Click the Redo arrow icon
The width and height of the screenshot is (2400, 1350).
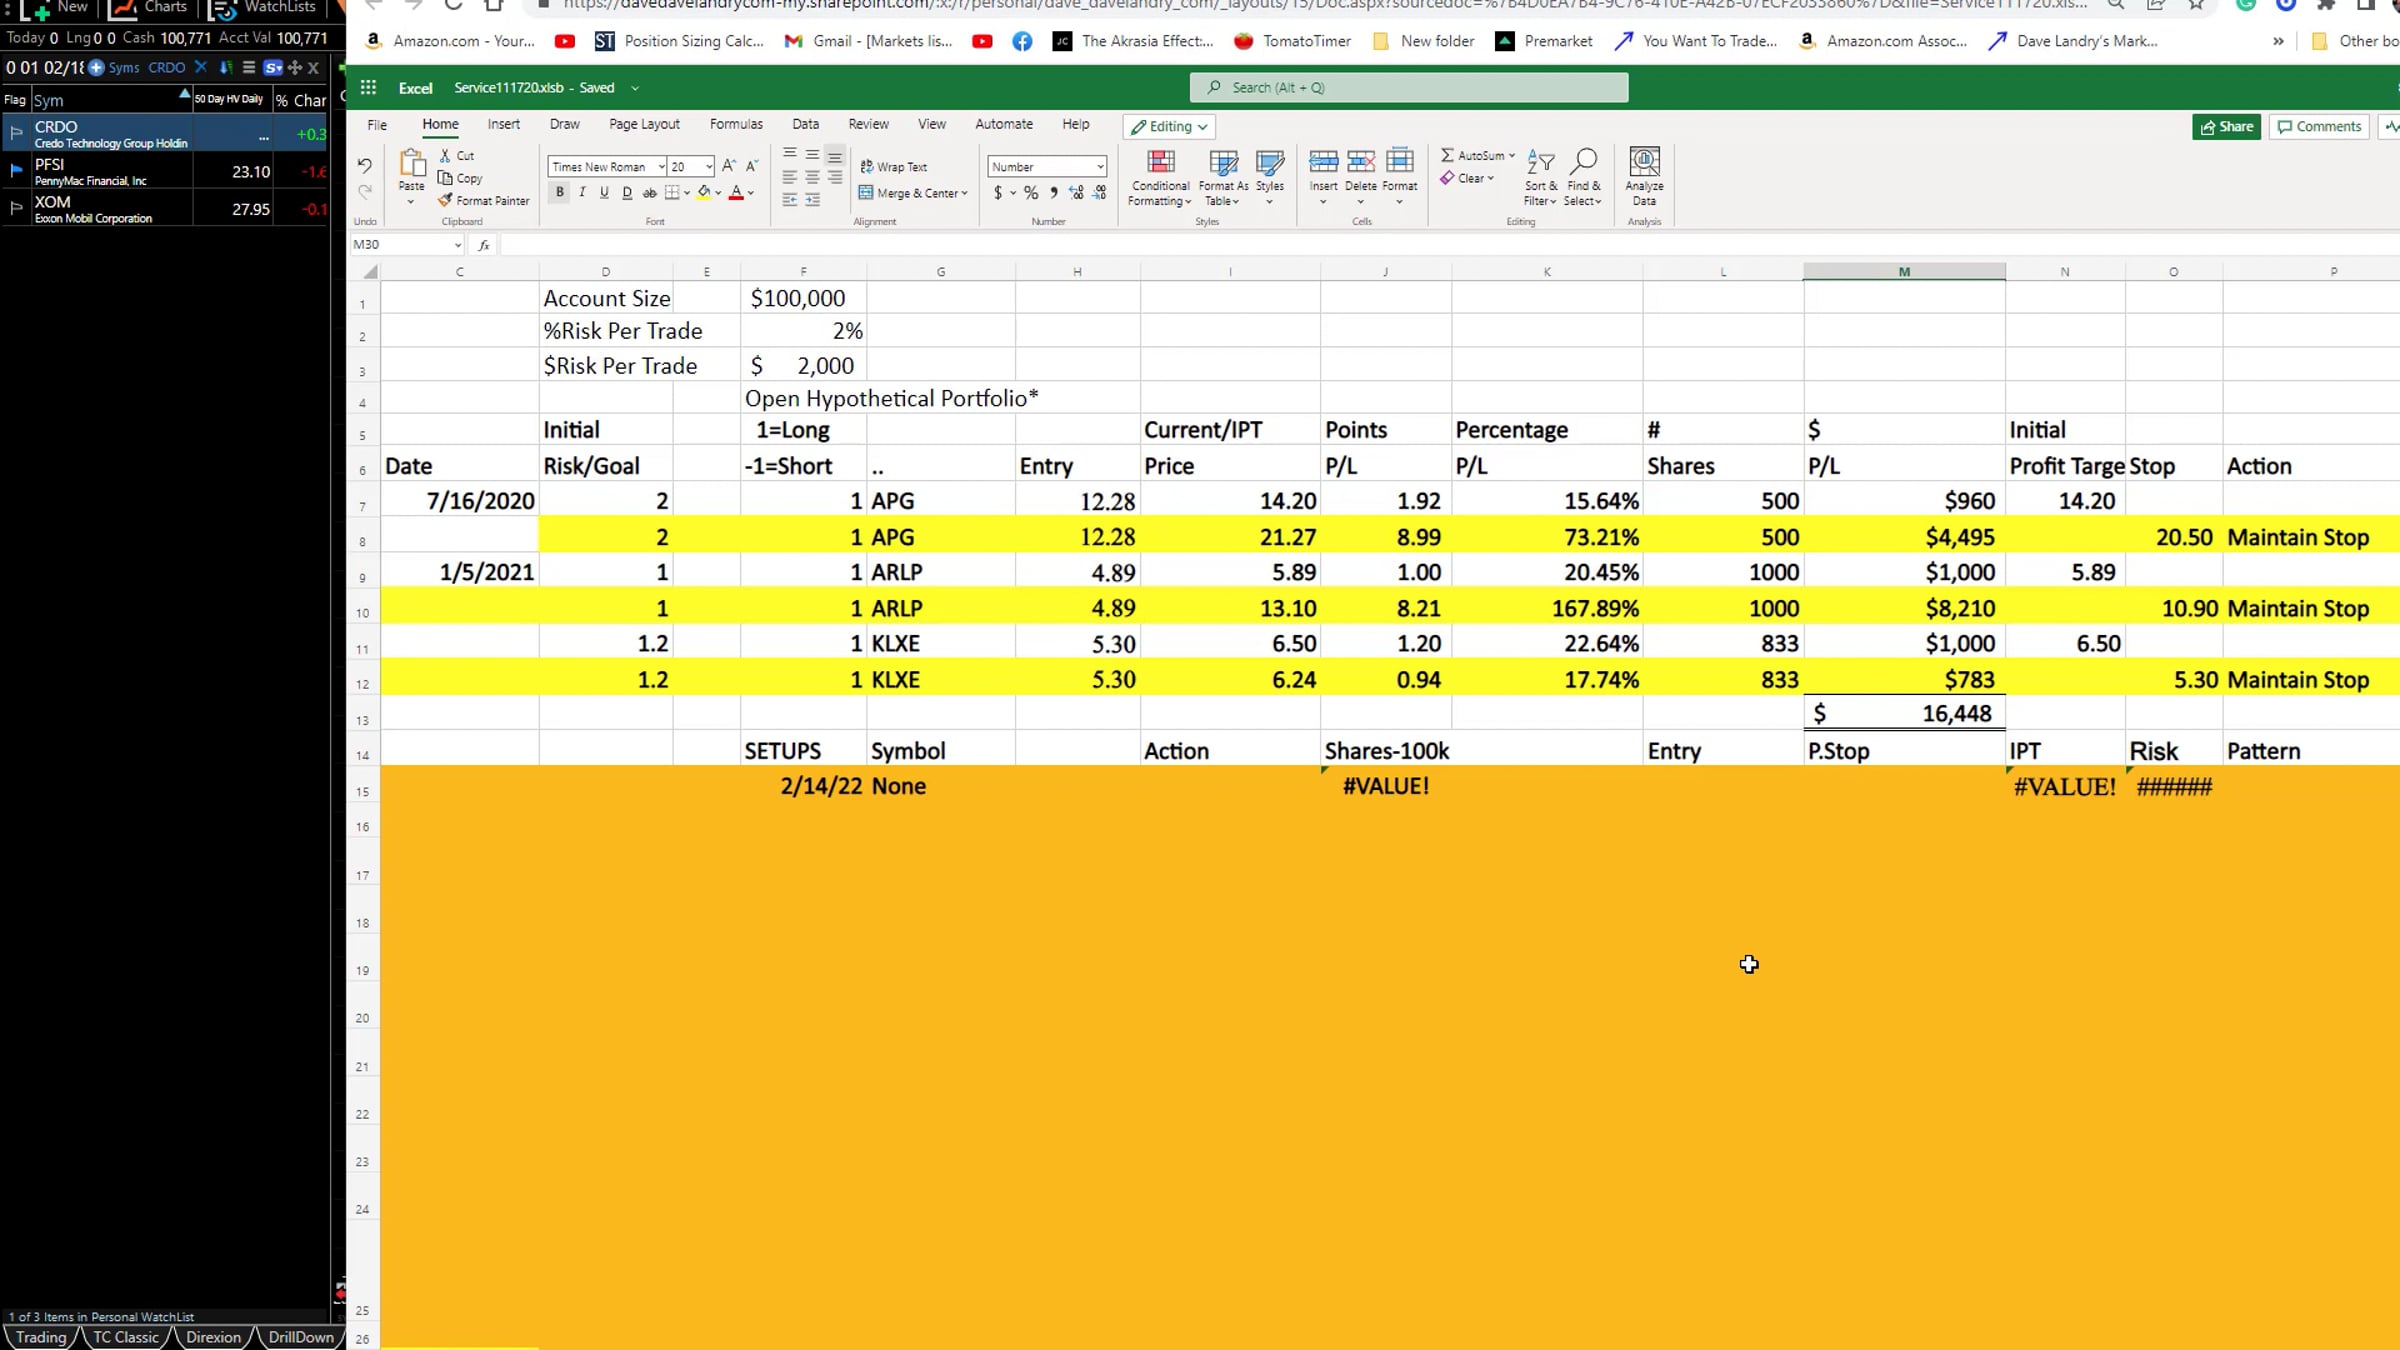click(365, 191)
